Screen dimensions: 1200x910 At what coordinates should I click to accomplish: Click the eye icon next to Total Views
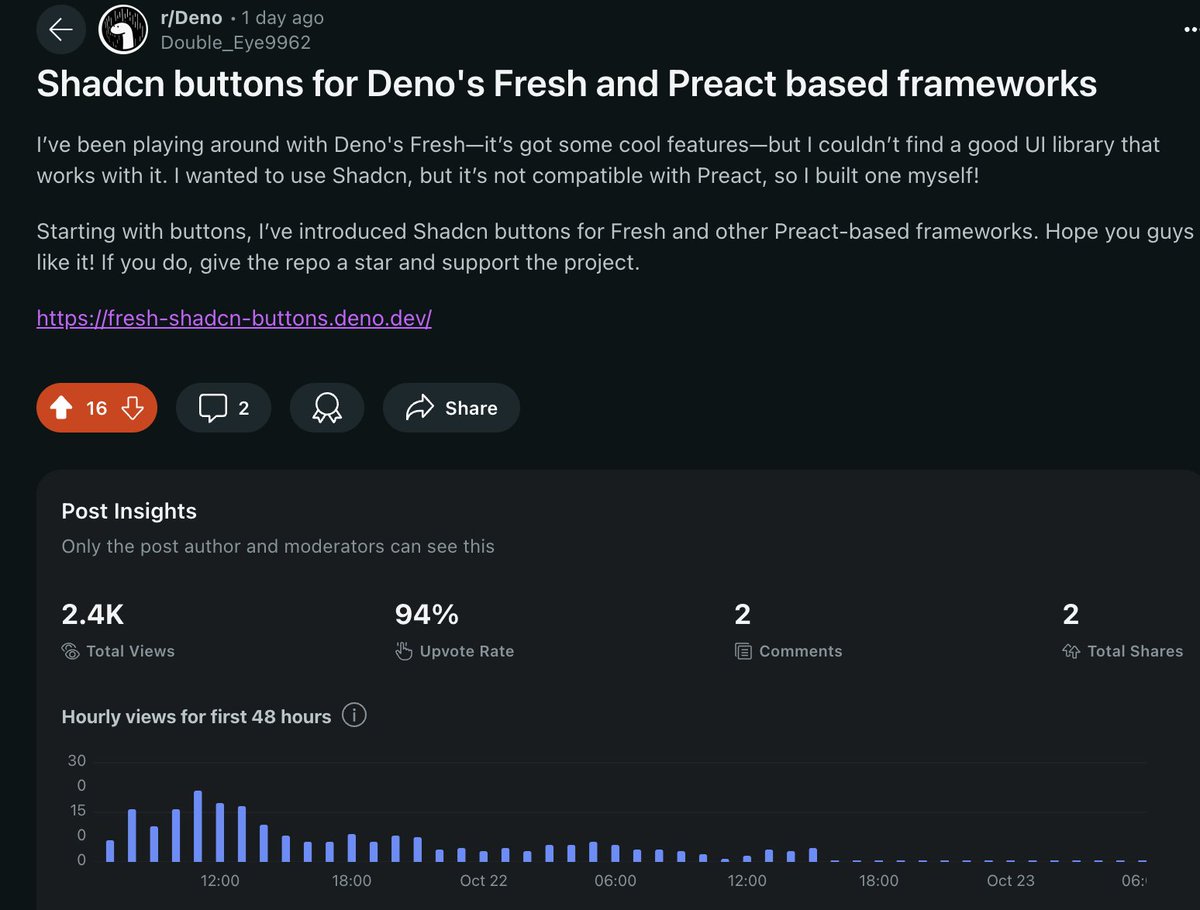(70, 651)
